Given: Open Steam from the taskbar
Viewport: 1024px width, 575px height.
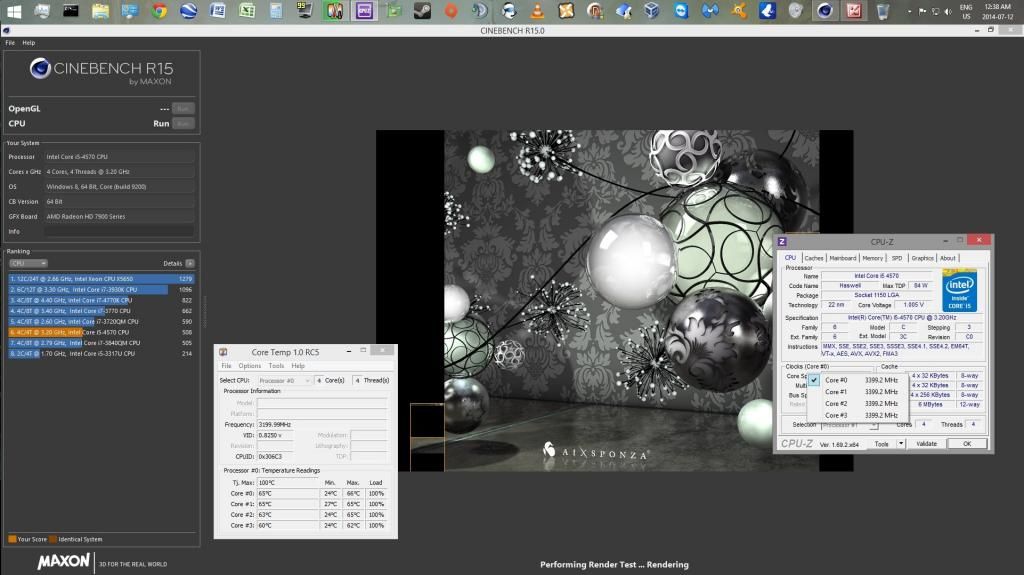Looking at the screenshot, I should coord(422,12).
